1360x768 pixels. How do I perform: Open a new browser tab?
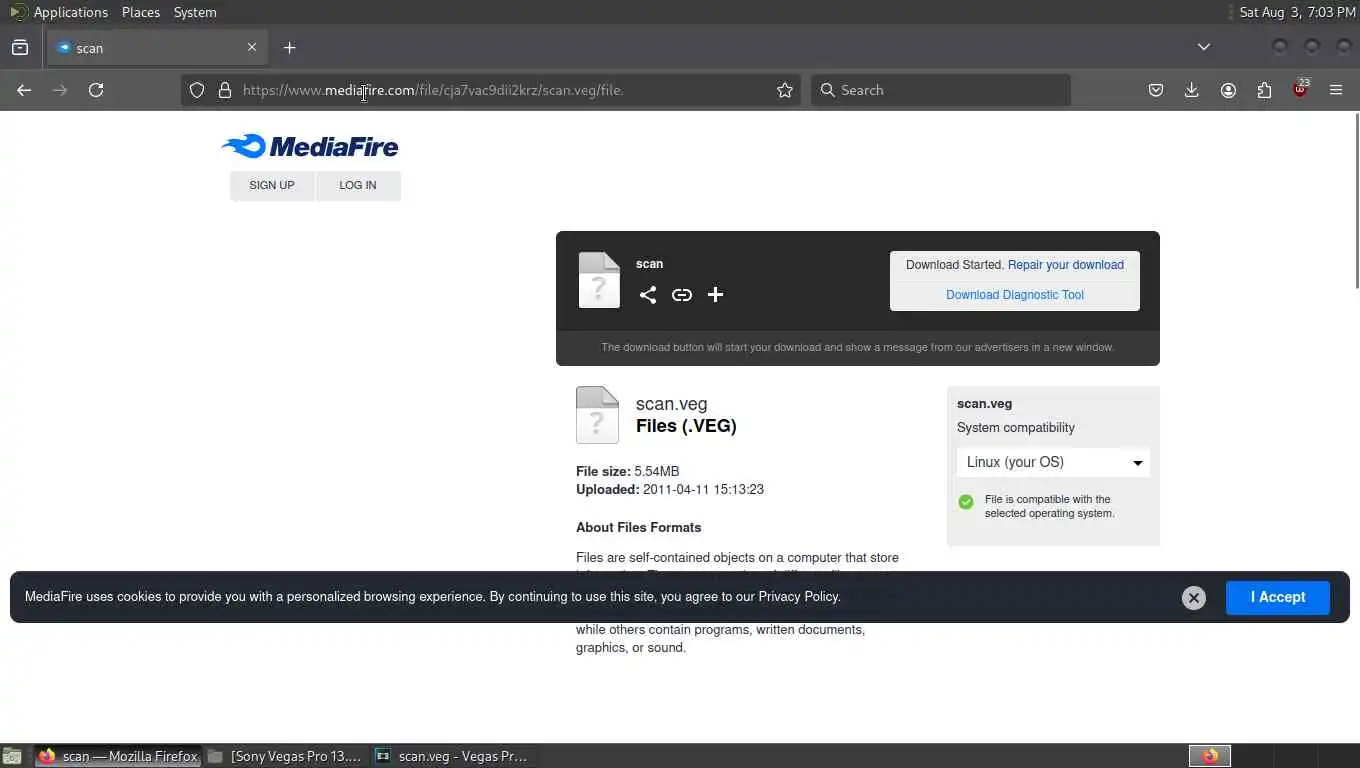[289, 47]
